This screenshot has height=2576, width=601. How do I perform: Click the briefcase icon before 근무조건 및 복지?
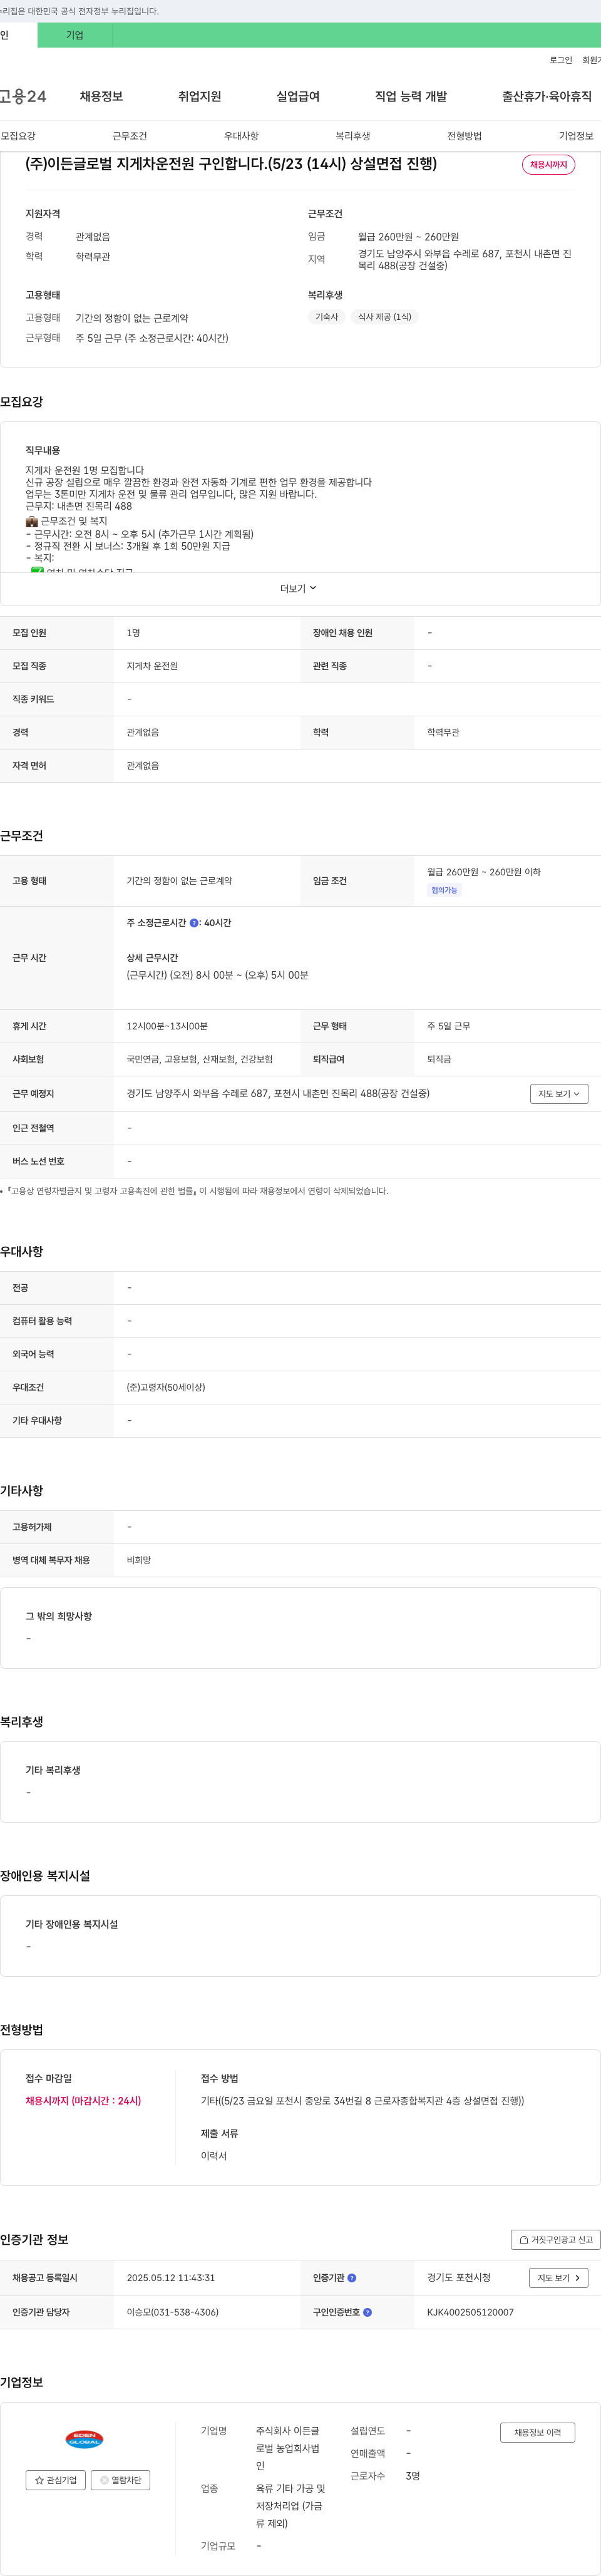pos(32,521)
